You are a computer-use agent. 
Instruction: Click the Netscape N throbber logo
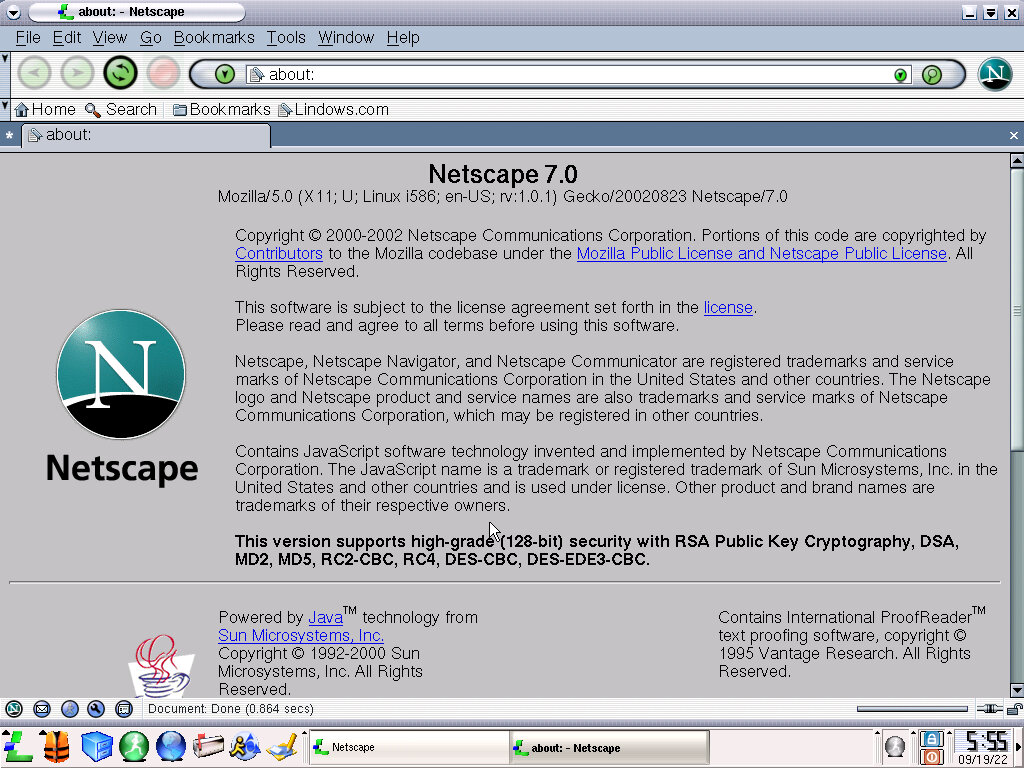(x=994, y=74)
